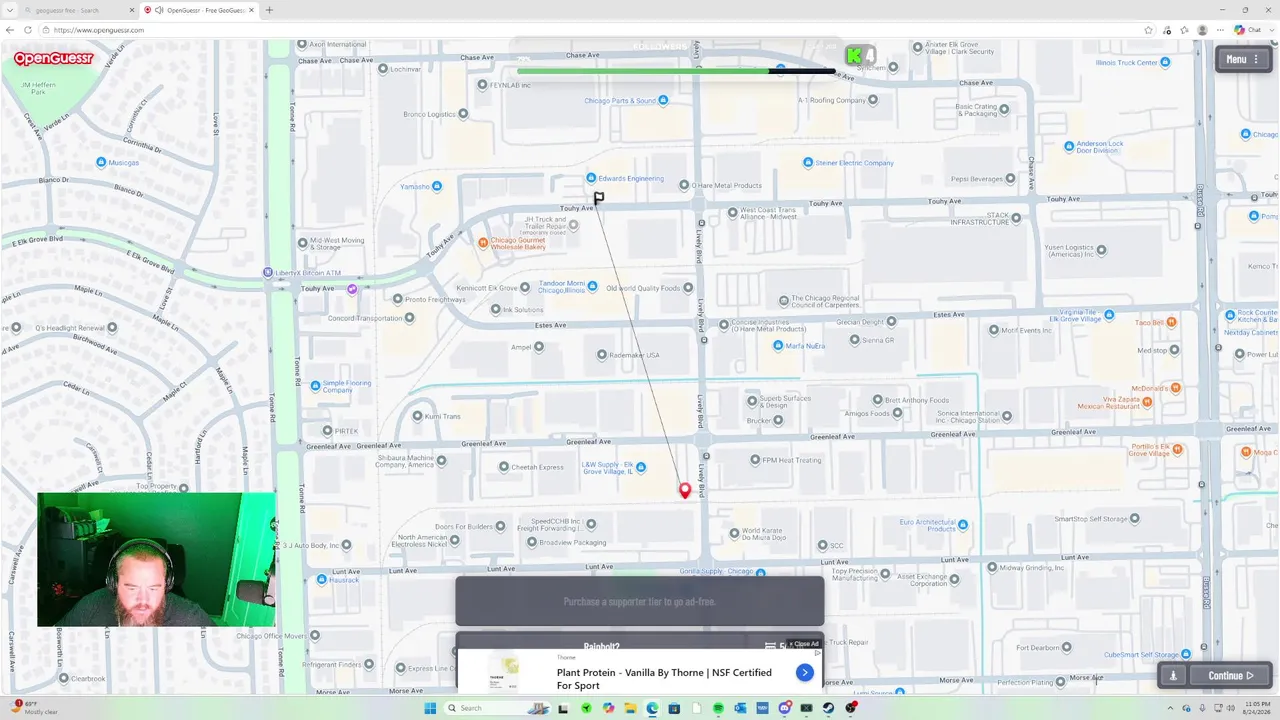The width and height of the screenshot is (1280, 720).
Task: Click the browser back arrow
Action: [10, 30]
